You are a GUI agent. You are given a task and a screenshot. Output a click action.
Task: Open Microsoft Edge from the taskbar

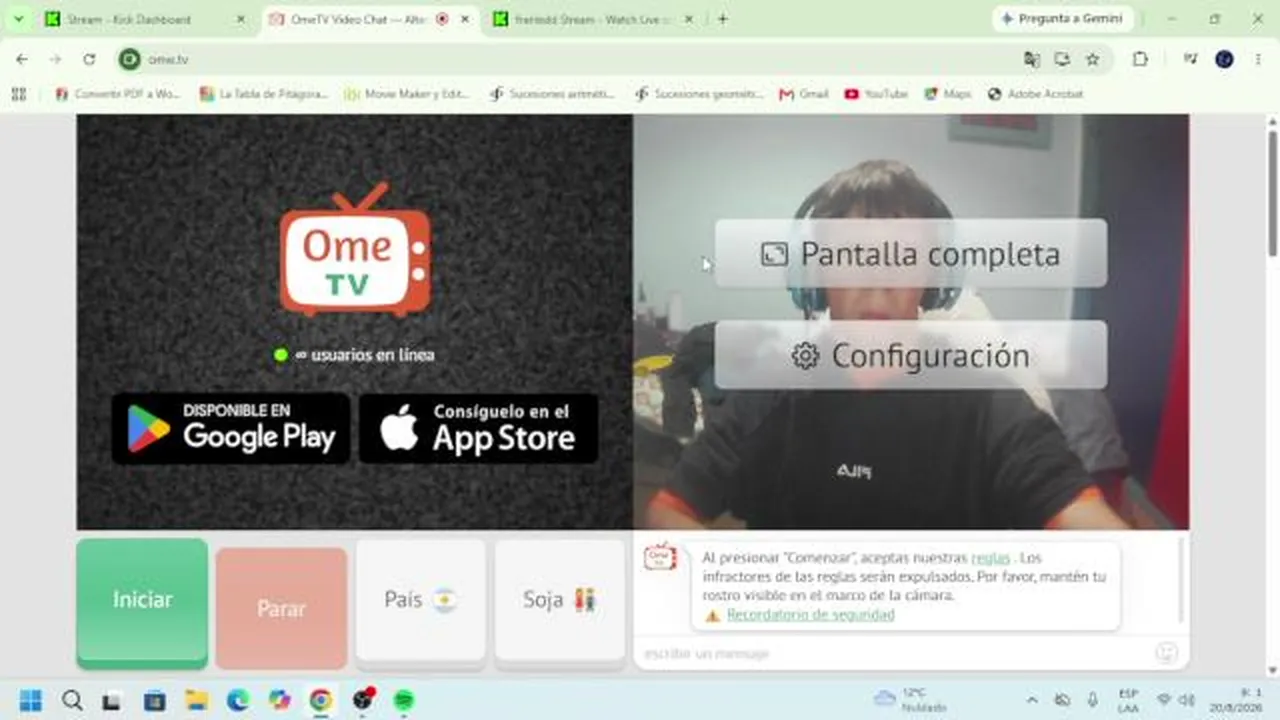point(238,700)
